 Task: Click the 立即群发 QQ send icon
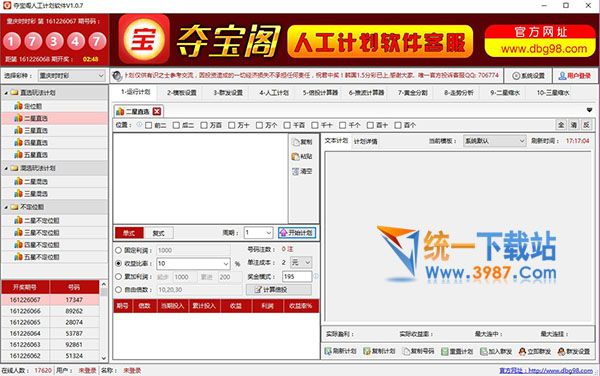[x=522, y=351]
